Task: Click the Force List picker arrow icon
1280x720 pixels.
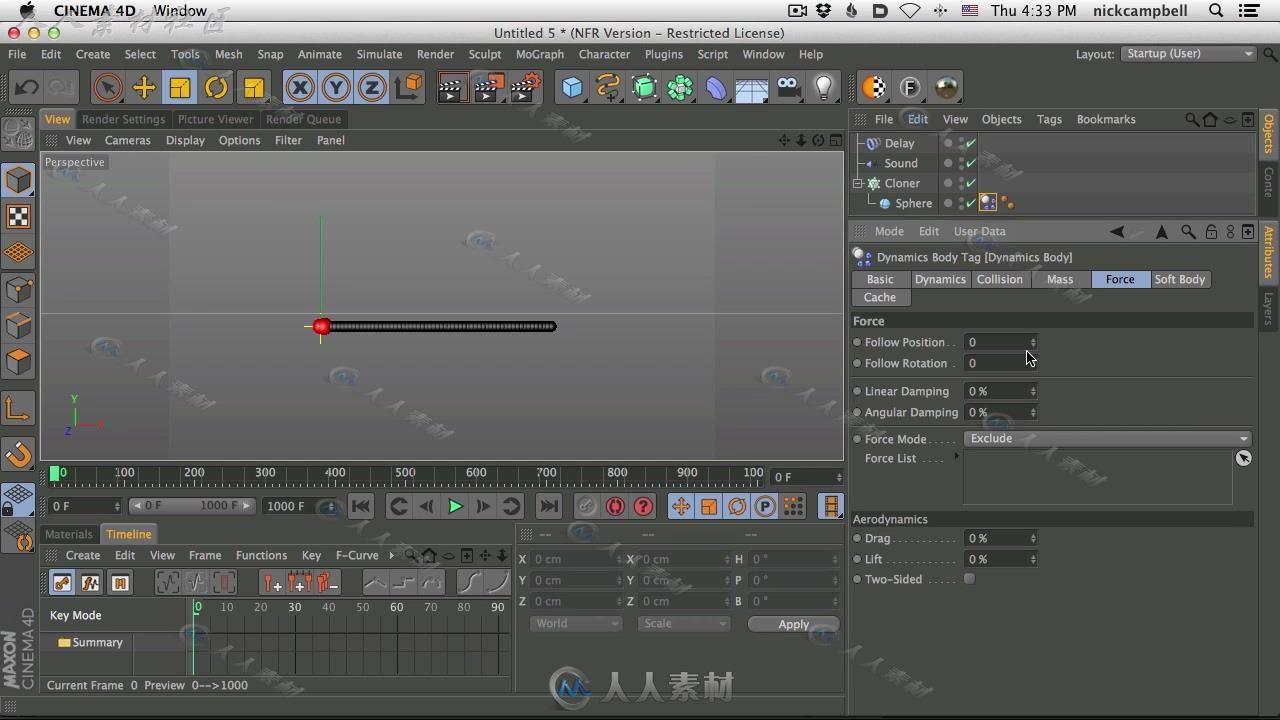Action: click(1243, 458)
